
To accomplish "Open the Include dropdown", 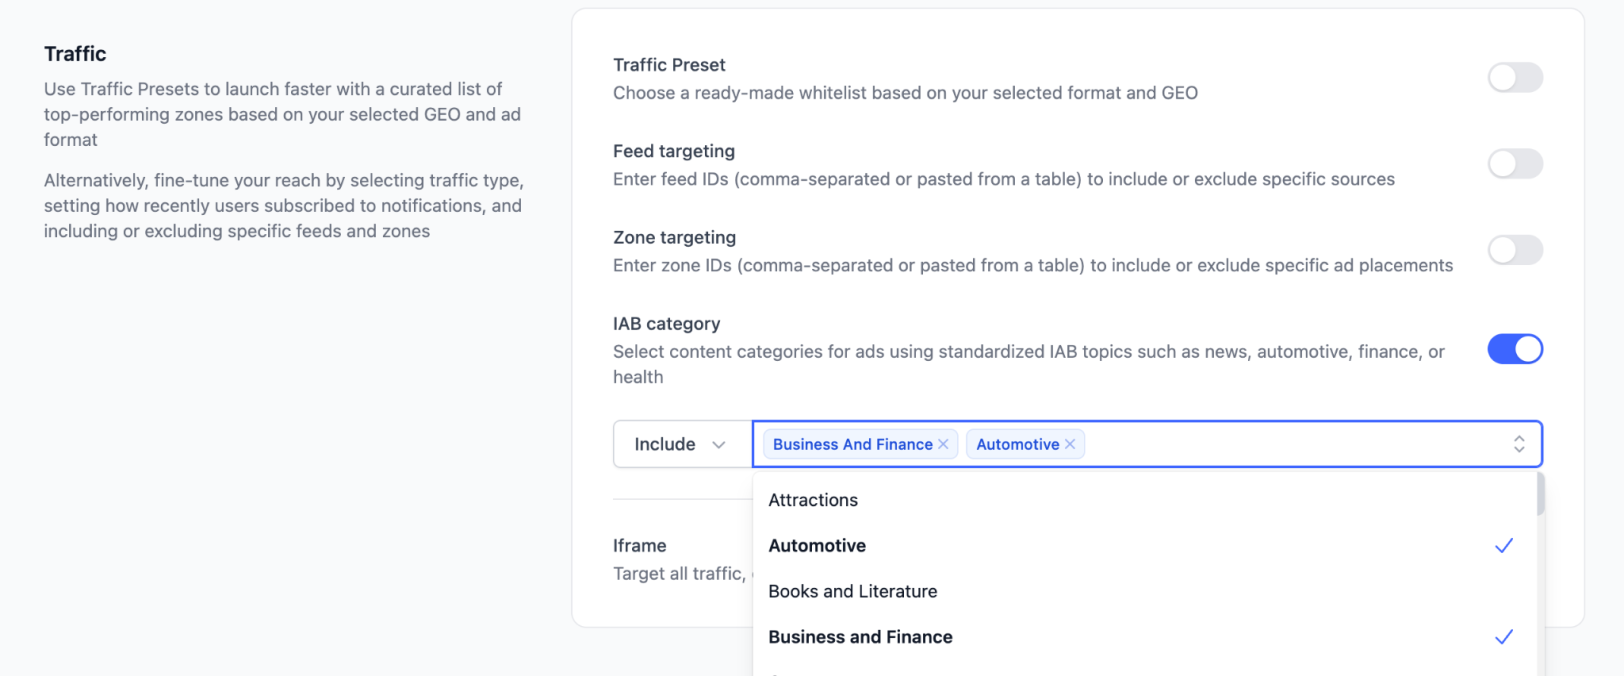I will (x=681, y=444).
